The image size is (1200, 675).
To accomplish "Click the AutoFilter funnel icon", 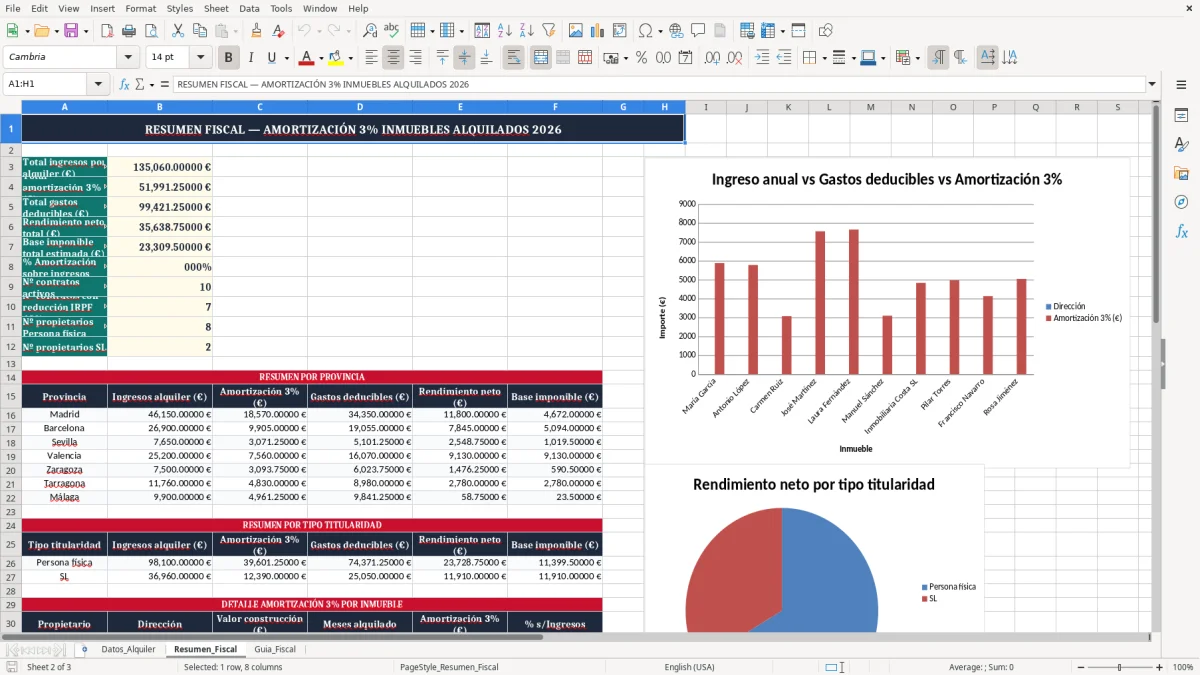I will [x=547, y=31].
